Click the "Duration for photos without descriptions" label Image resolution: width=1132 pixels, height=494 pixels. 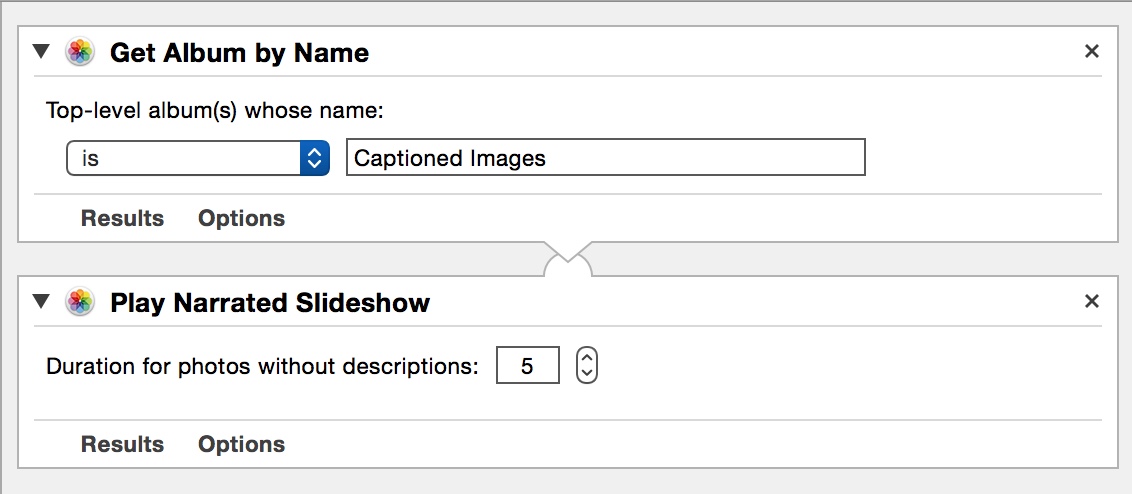(x=262, y=366)
